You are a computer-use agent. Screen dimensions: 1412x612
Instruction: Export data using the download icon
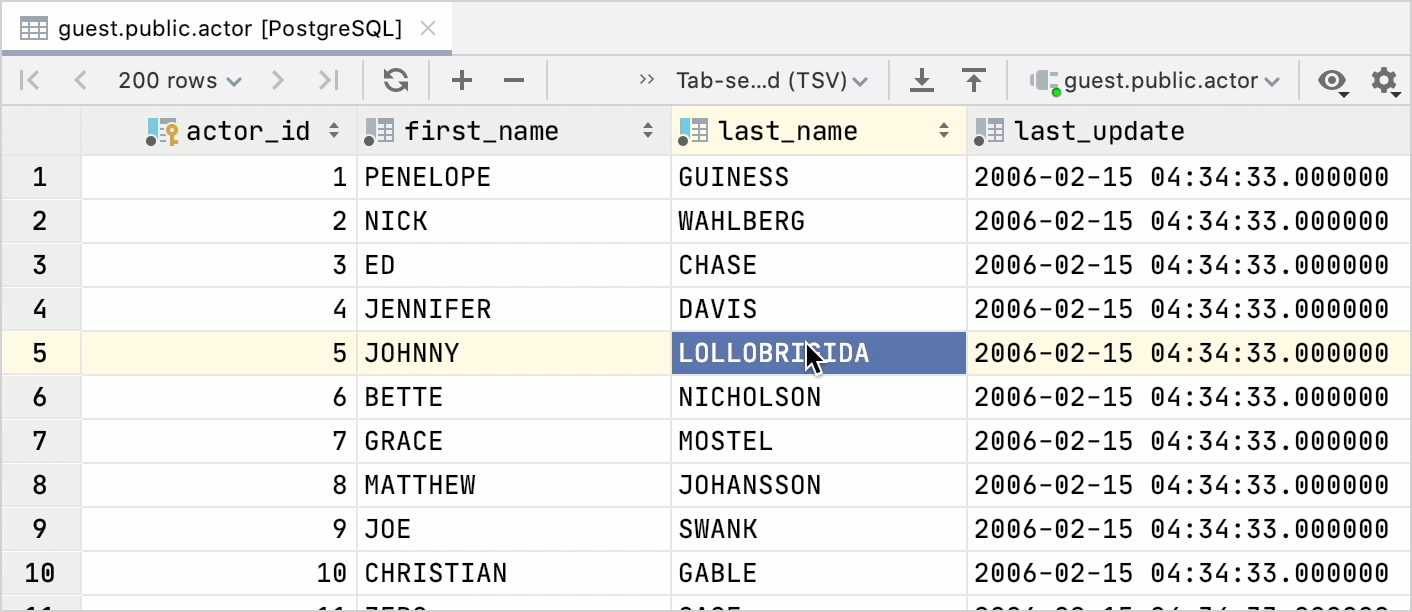921,80
